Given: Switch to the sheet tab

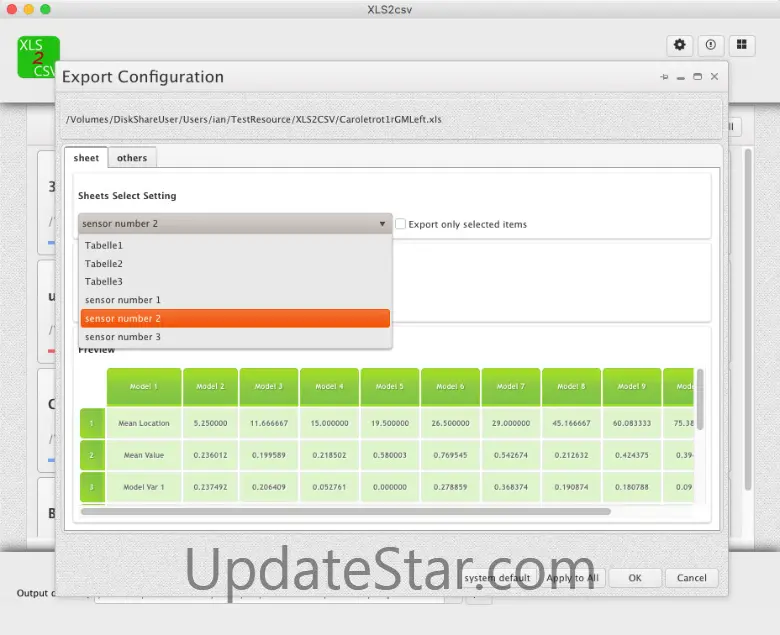Looking at the screenshot, I should point(86,158).
